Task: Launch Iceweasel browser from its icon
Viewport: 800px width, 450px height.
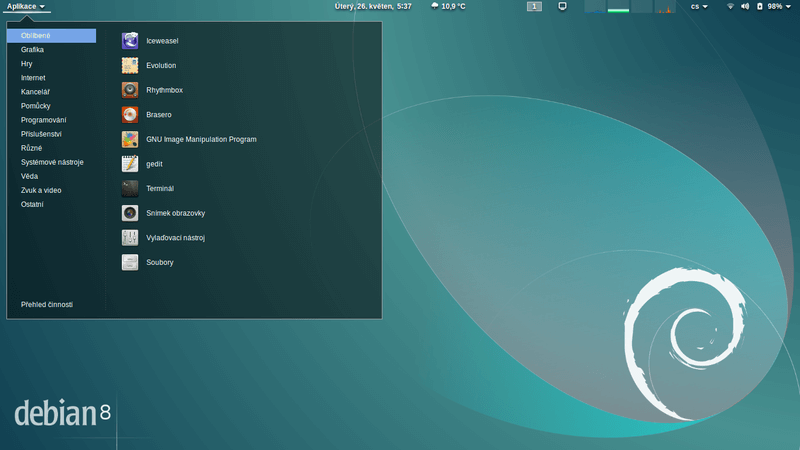Action: 130,41
